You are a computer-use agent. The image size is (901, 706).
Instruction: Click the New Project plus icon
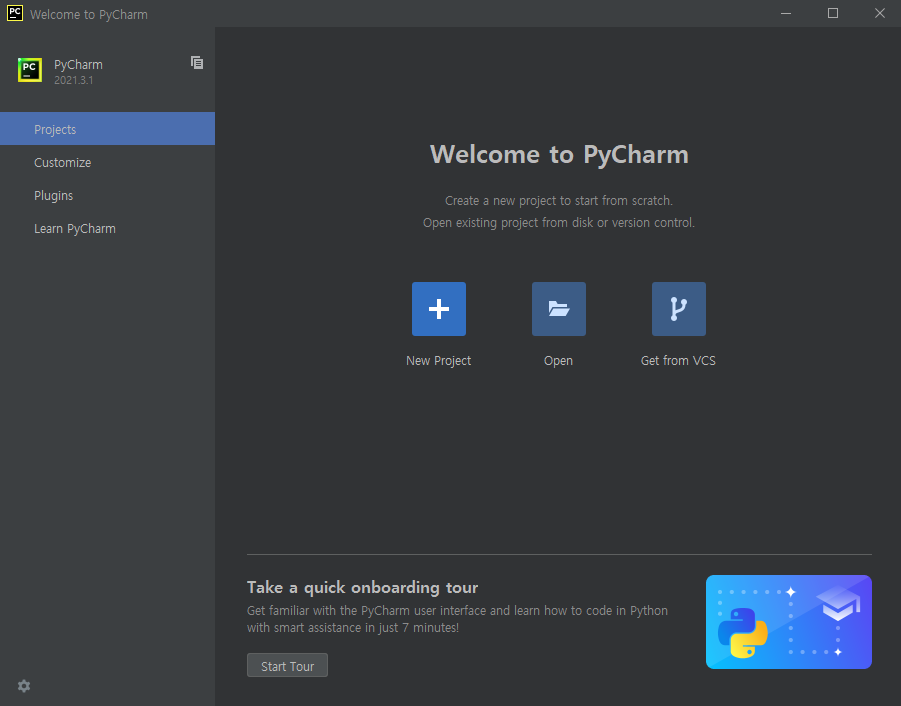click(x=438, y=308)
